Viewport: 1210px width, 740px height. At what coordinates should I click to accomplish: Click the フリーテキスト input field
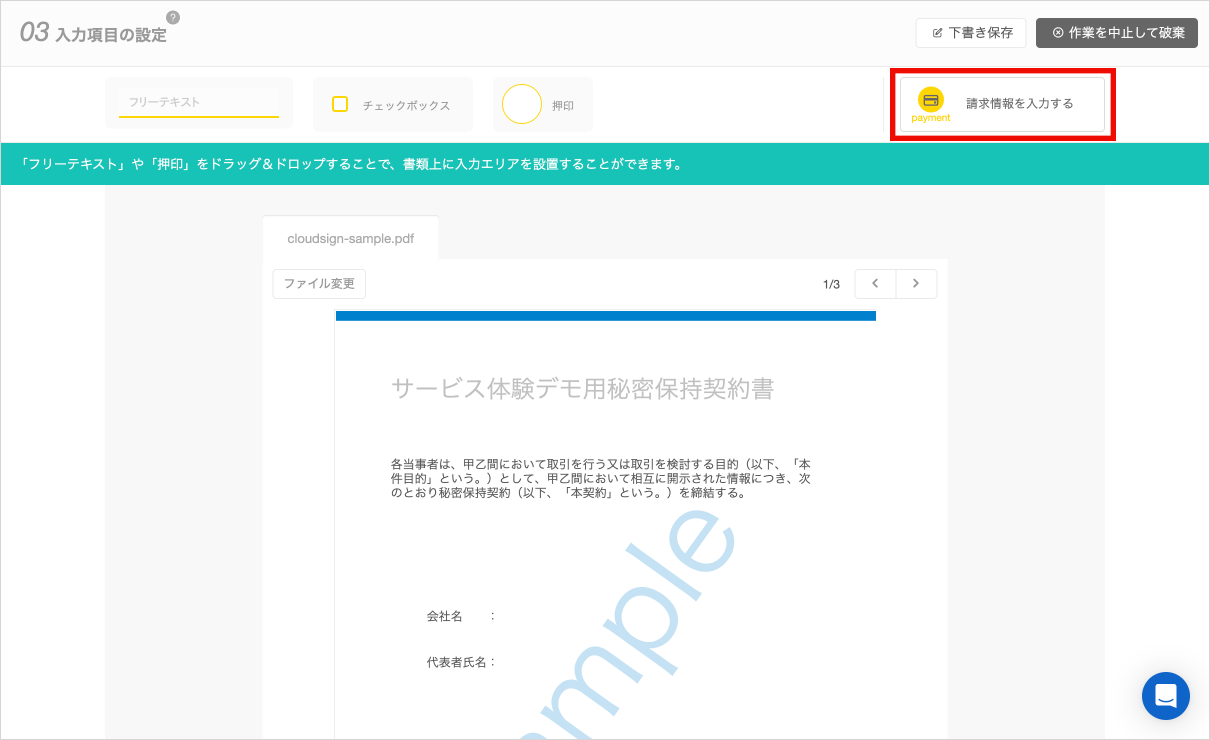[x=199, y=103]
